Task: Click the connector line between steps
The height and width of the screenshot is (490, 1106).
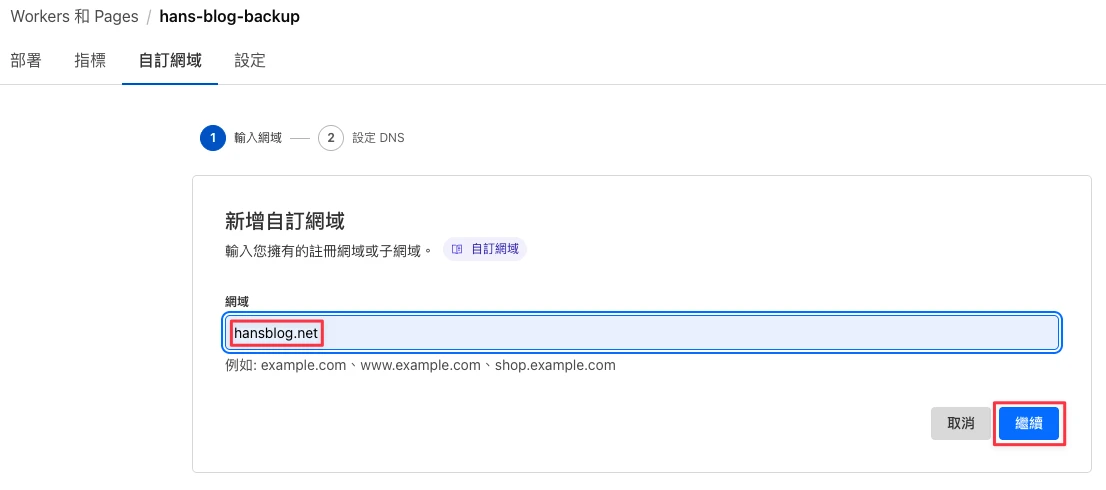Action: pos(300,139)
